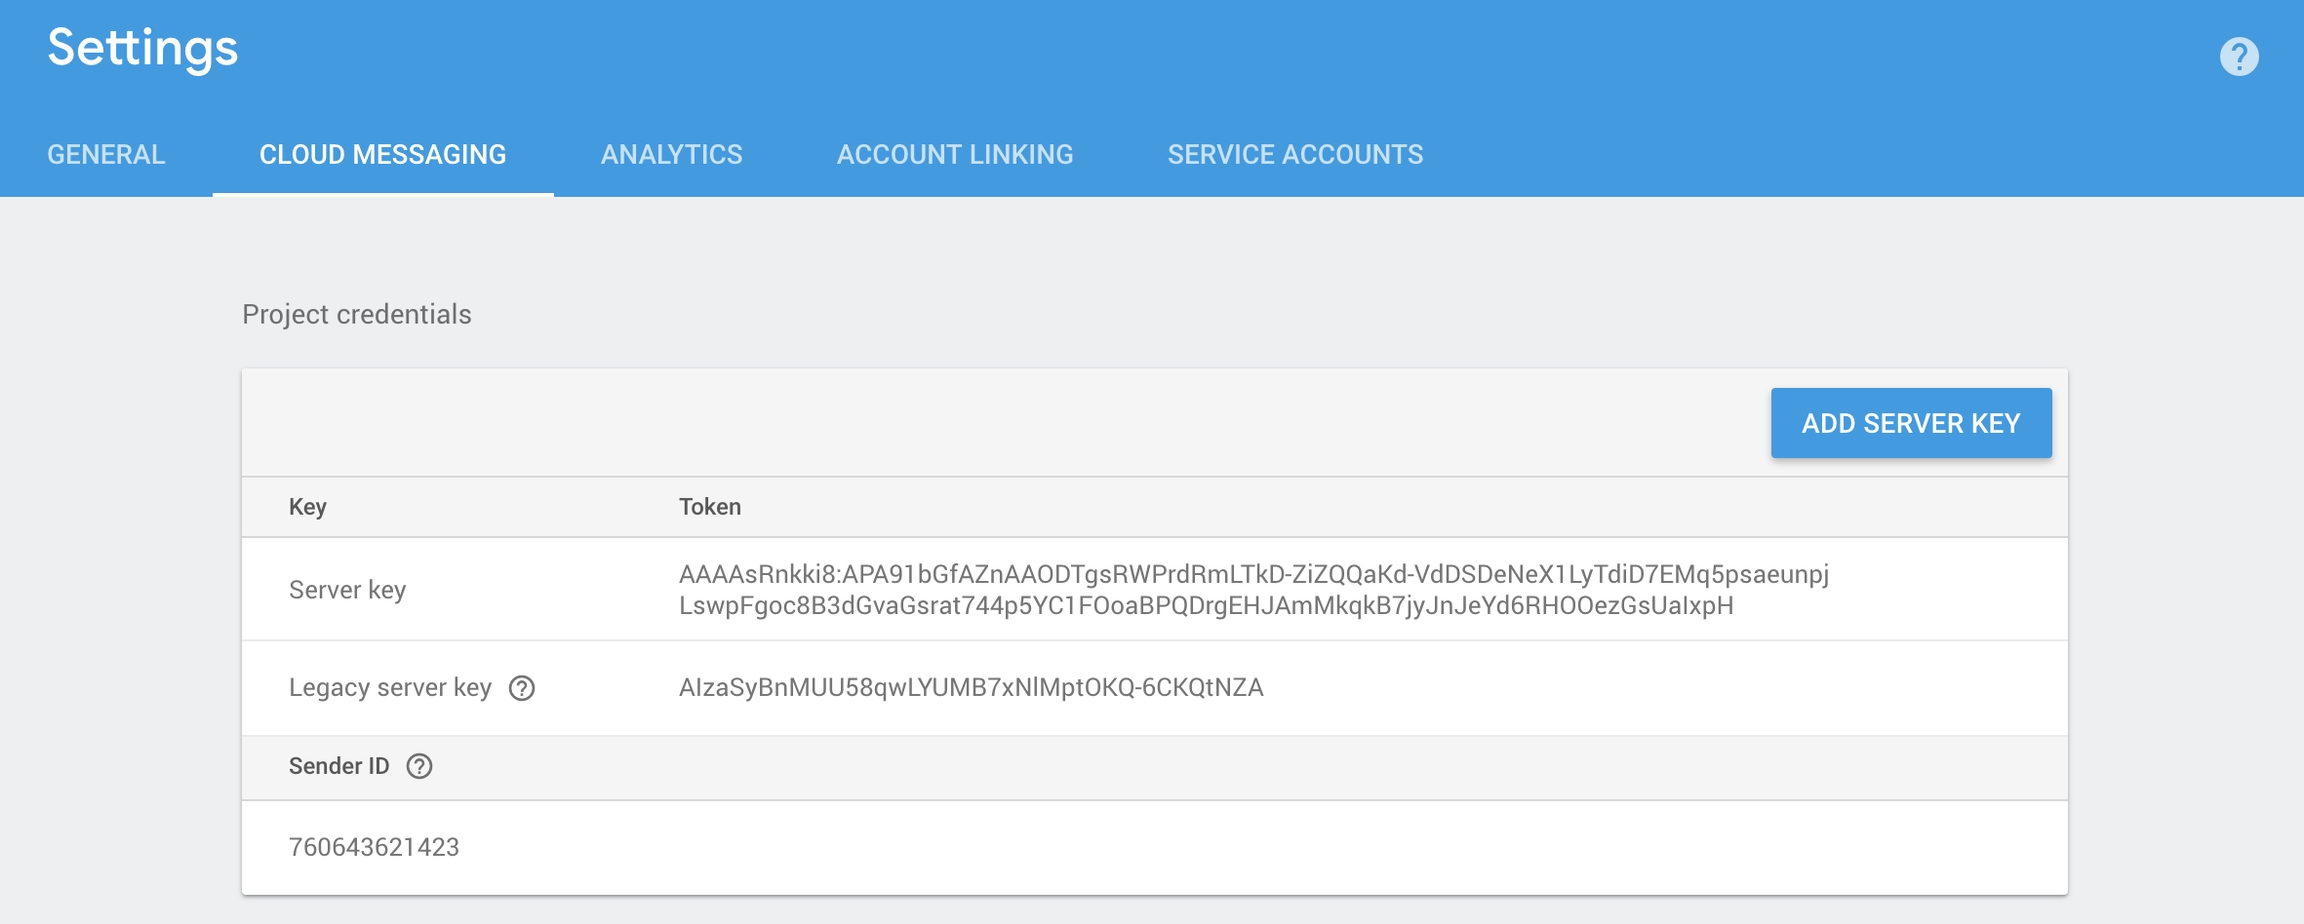Click the Settings page title

(x=143, y=48)
